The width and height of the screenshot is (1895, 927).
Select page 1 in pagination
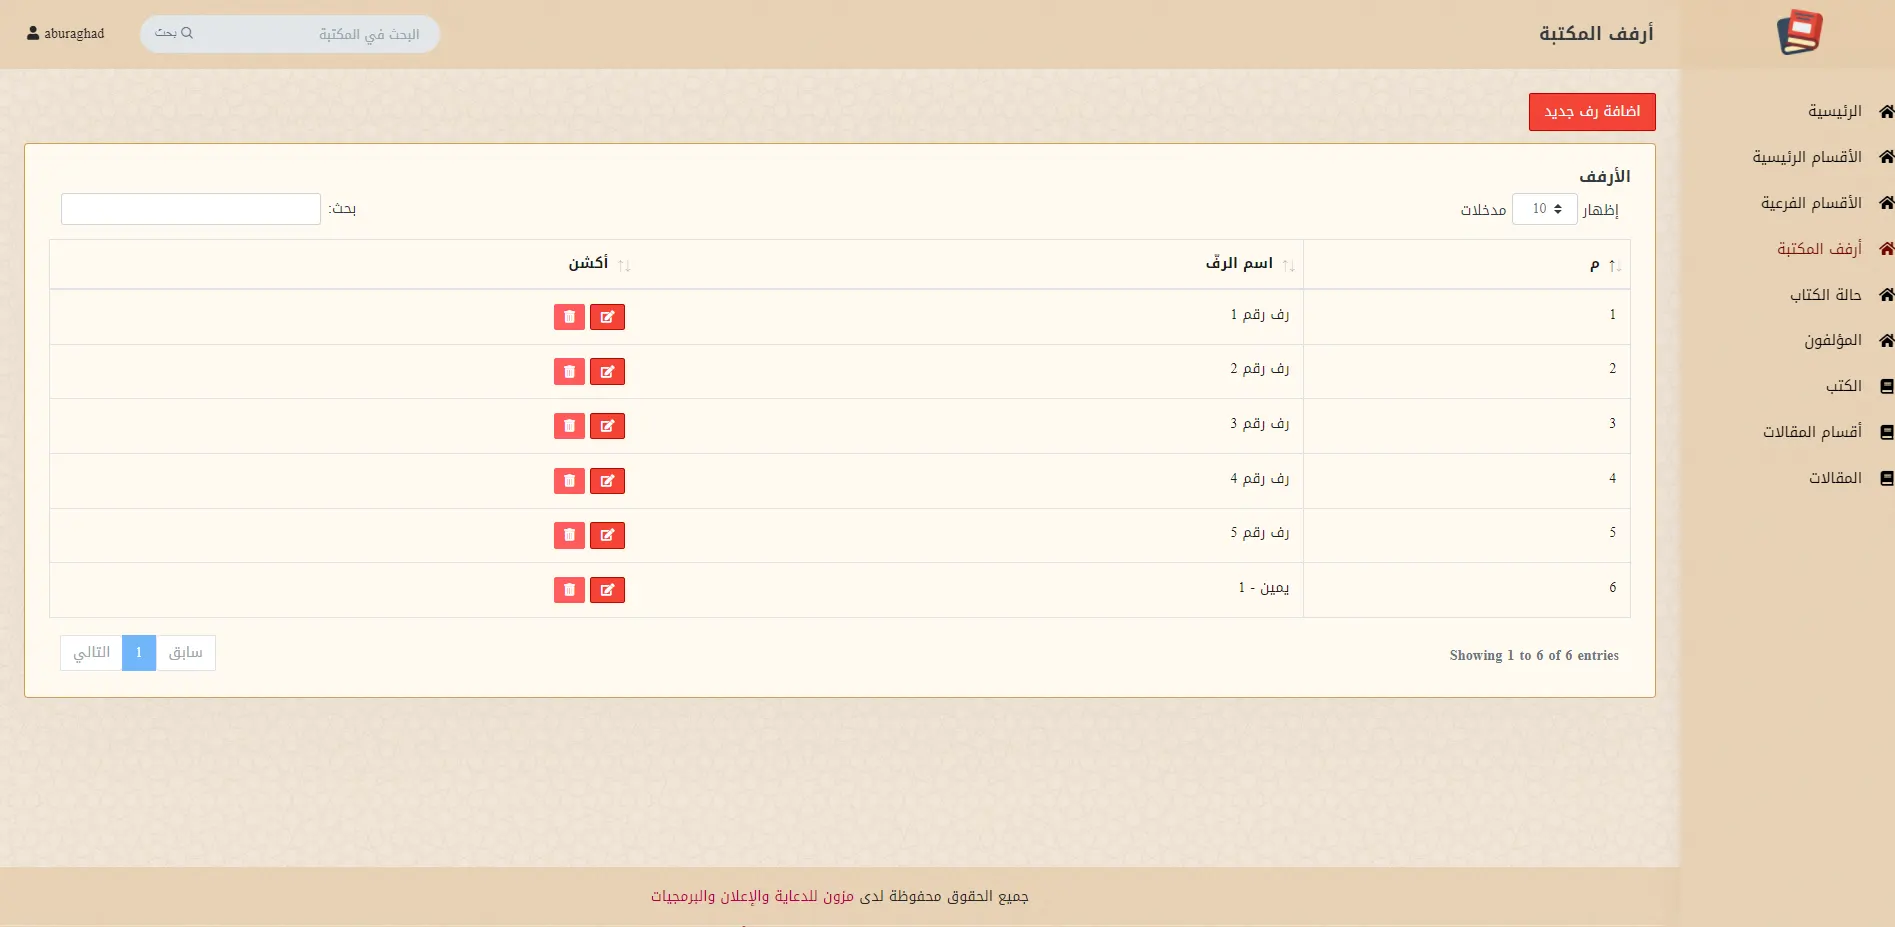[x=139, y=653]
